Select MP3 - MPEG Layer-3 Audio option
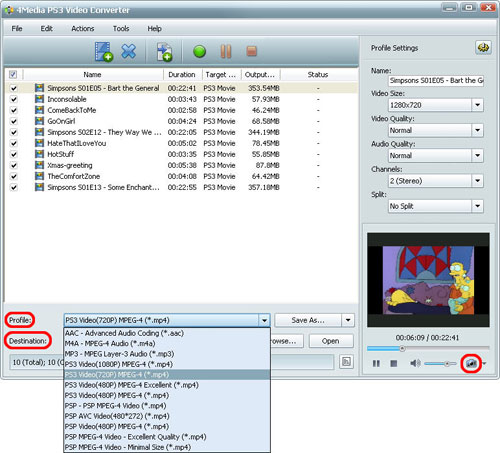This screenshot has width=500, height=453. [x=167, y=354]
